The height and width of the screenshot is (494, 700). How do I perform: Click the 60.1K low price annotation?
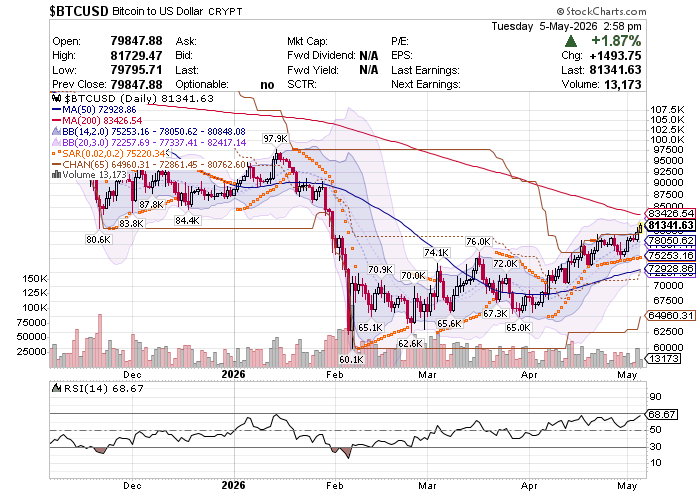(351, 359)
